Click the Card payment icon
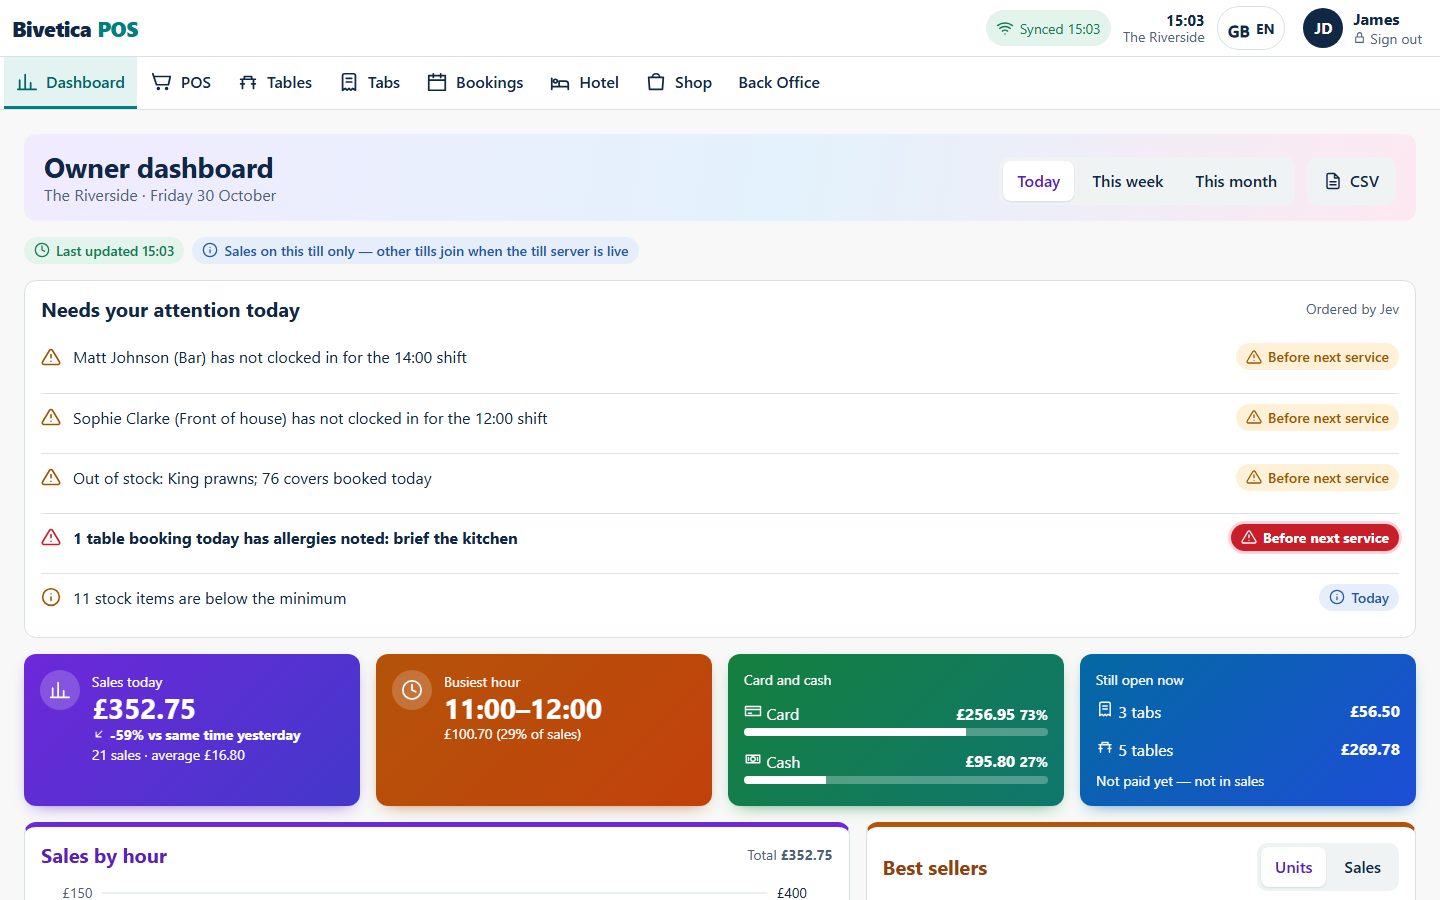Image resolution: width=1440 pixels, height=900 pixels. point(753,712)
